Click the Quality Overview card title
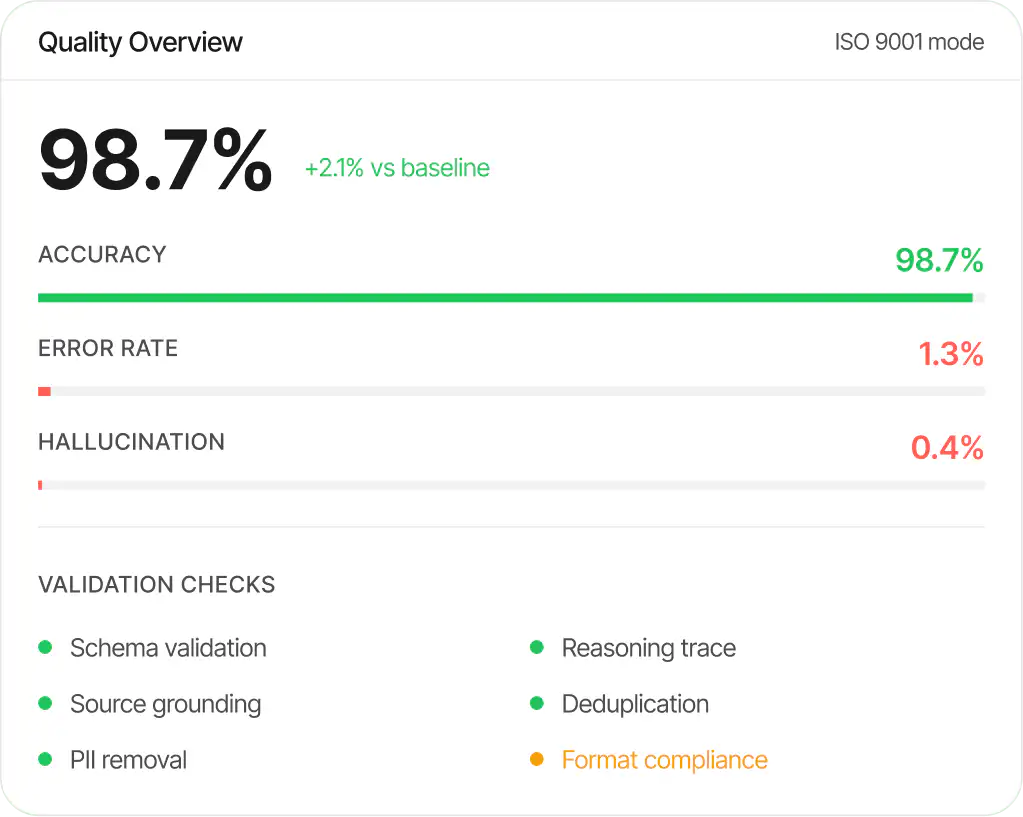The height and width of the screenshot is (817, 1023). (x=140, y=43)
